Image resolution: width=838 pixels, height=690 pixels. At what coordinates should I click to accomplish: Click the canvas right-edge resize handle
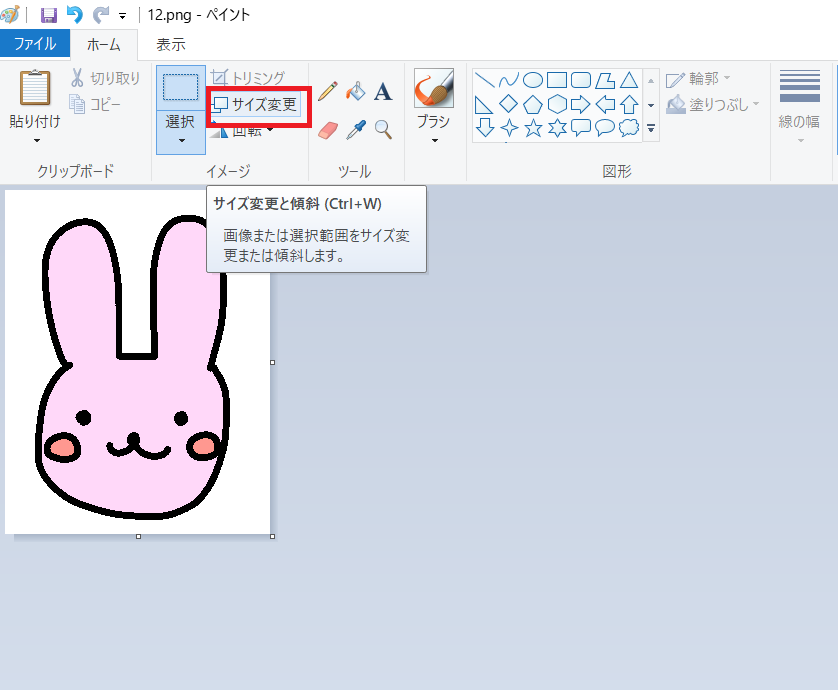coord(273,362)
